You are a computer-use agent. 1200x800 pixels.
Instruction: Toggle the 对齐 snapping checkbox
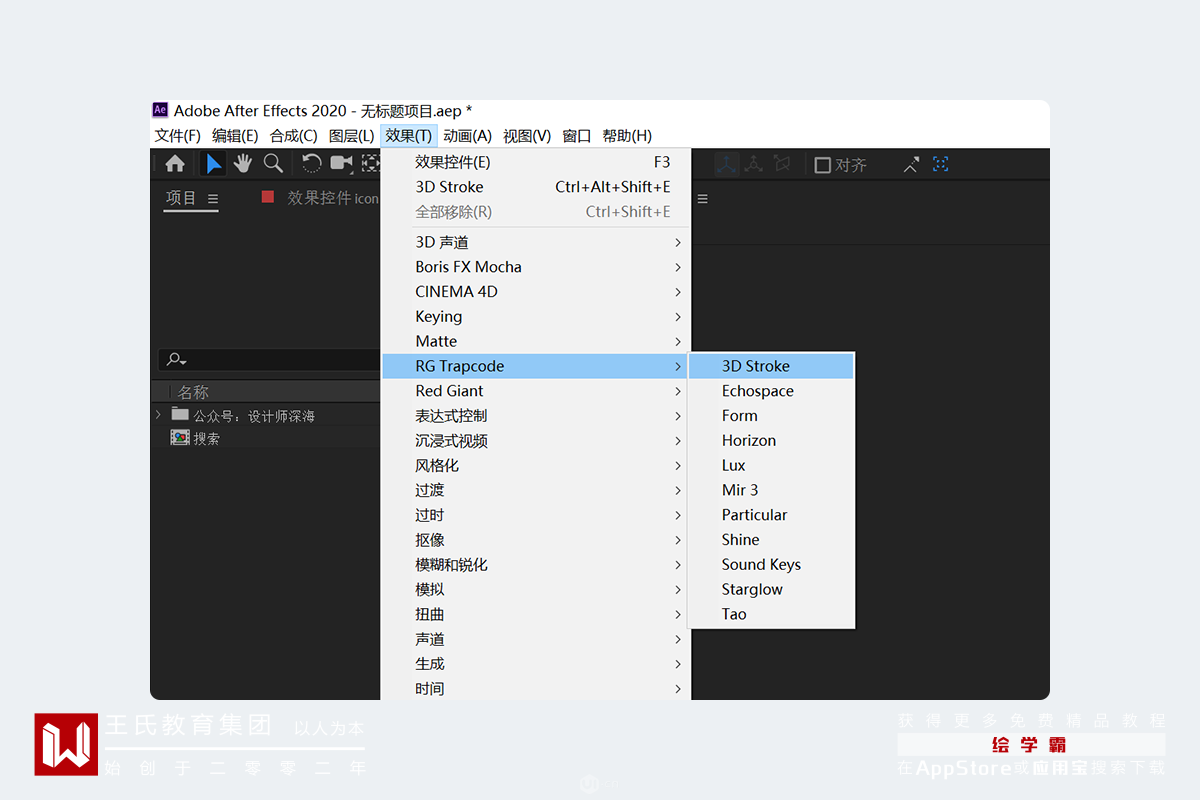(823, 165)
